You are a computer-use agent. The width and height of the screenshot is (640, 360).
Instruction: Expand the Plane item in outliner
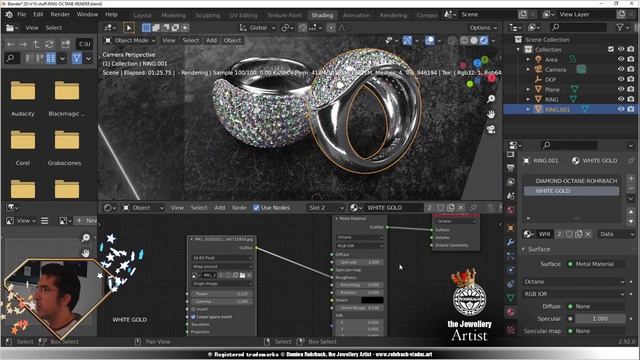point(528,89)
